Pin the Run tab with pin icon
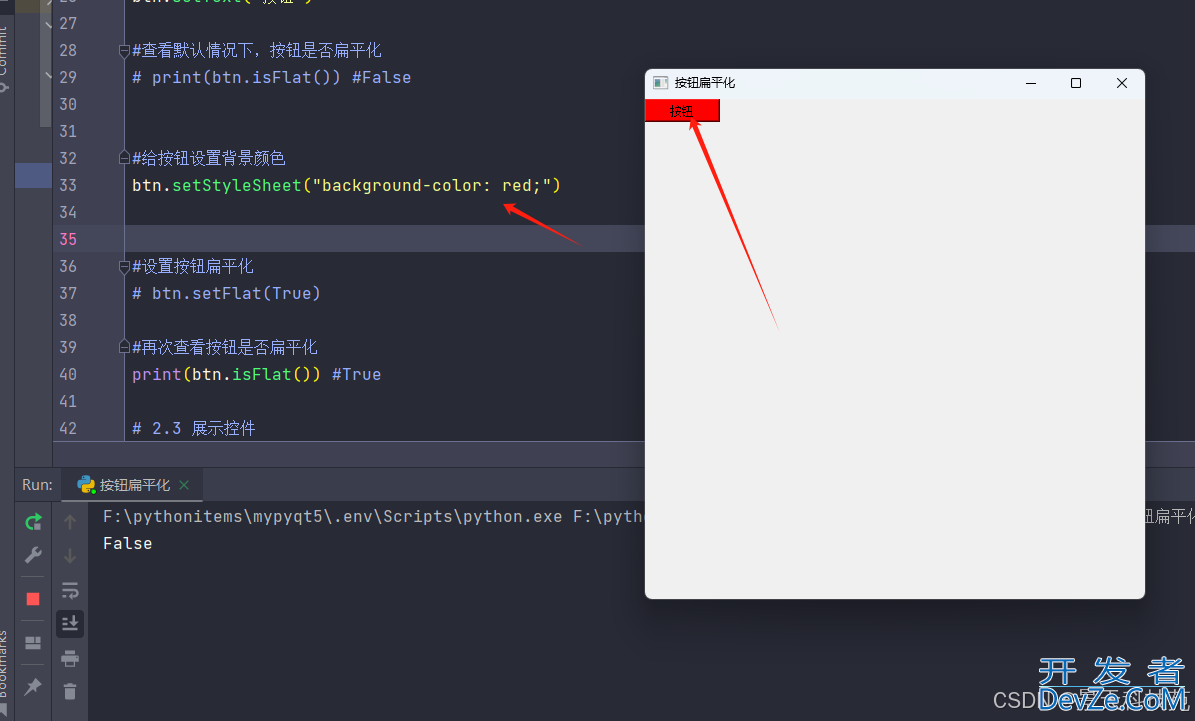This screenshot has height=721, width=1195. pos(33,687)
